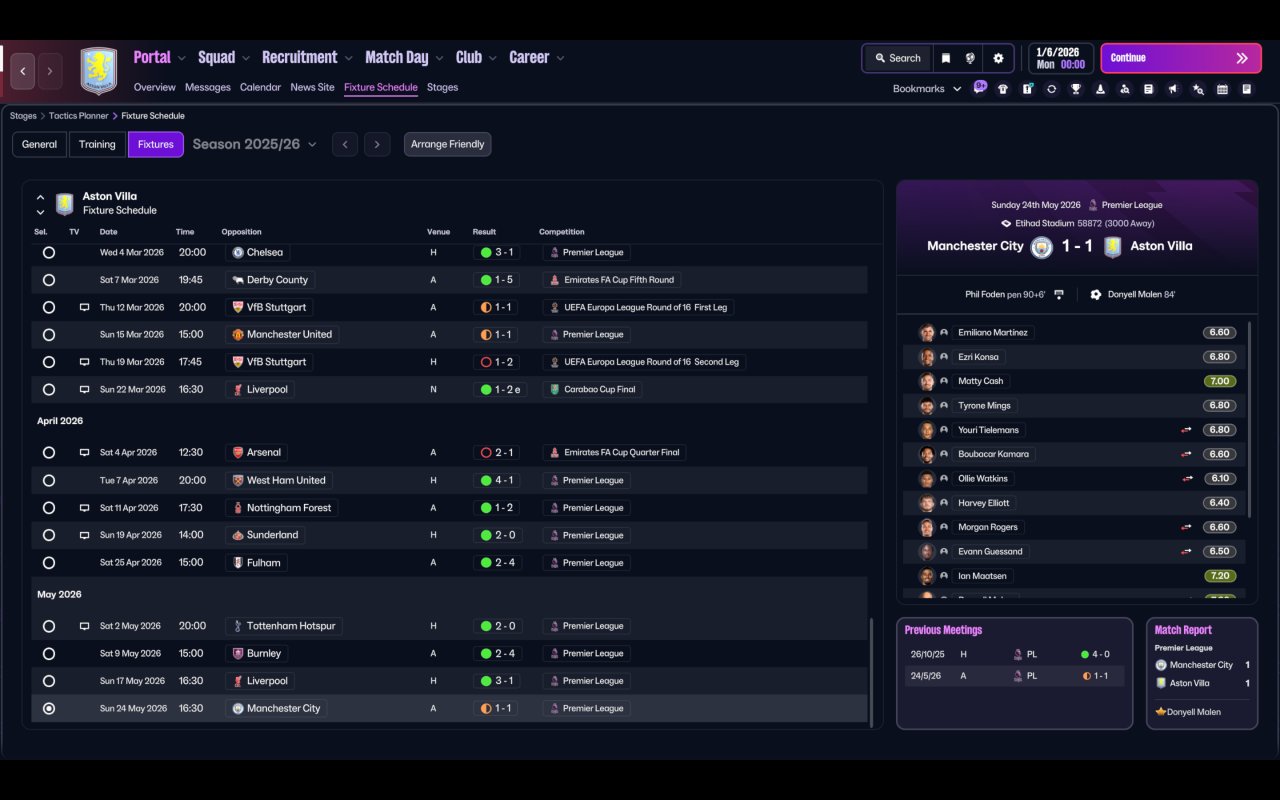Viewport: 1280px width, 800px height.
Task: Click TV icon on Tottenham Hotspur row
Action: point(84,626)
